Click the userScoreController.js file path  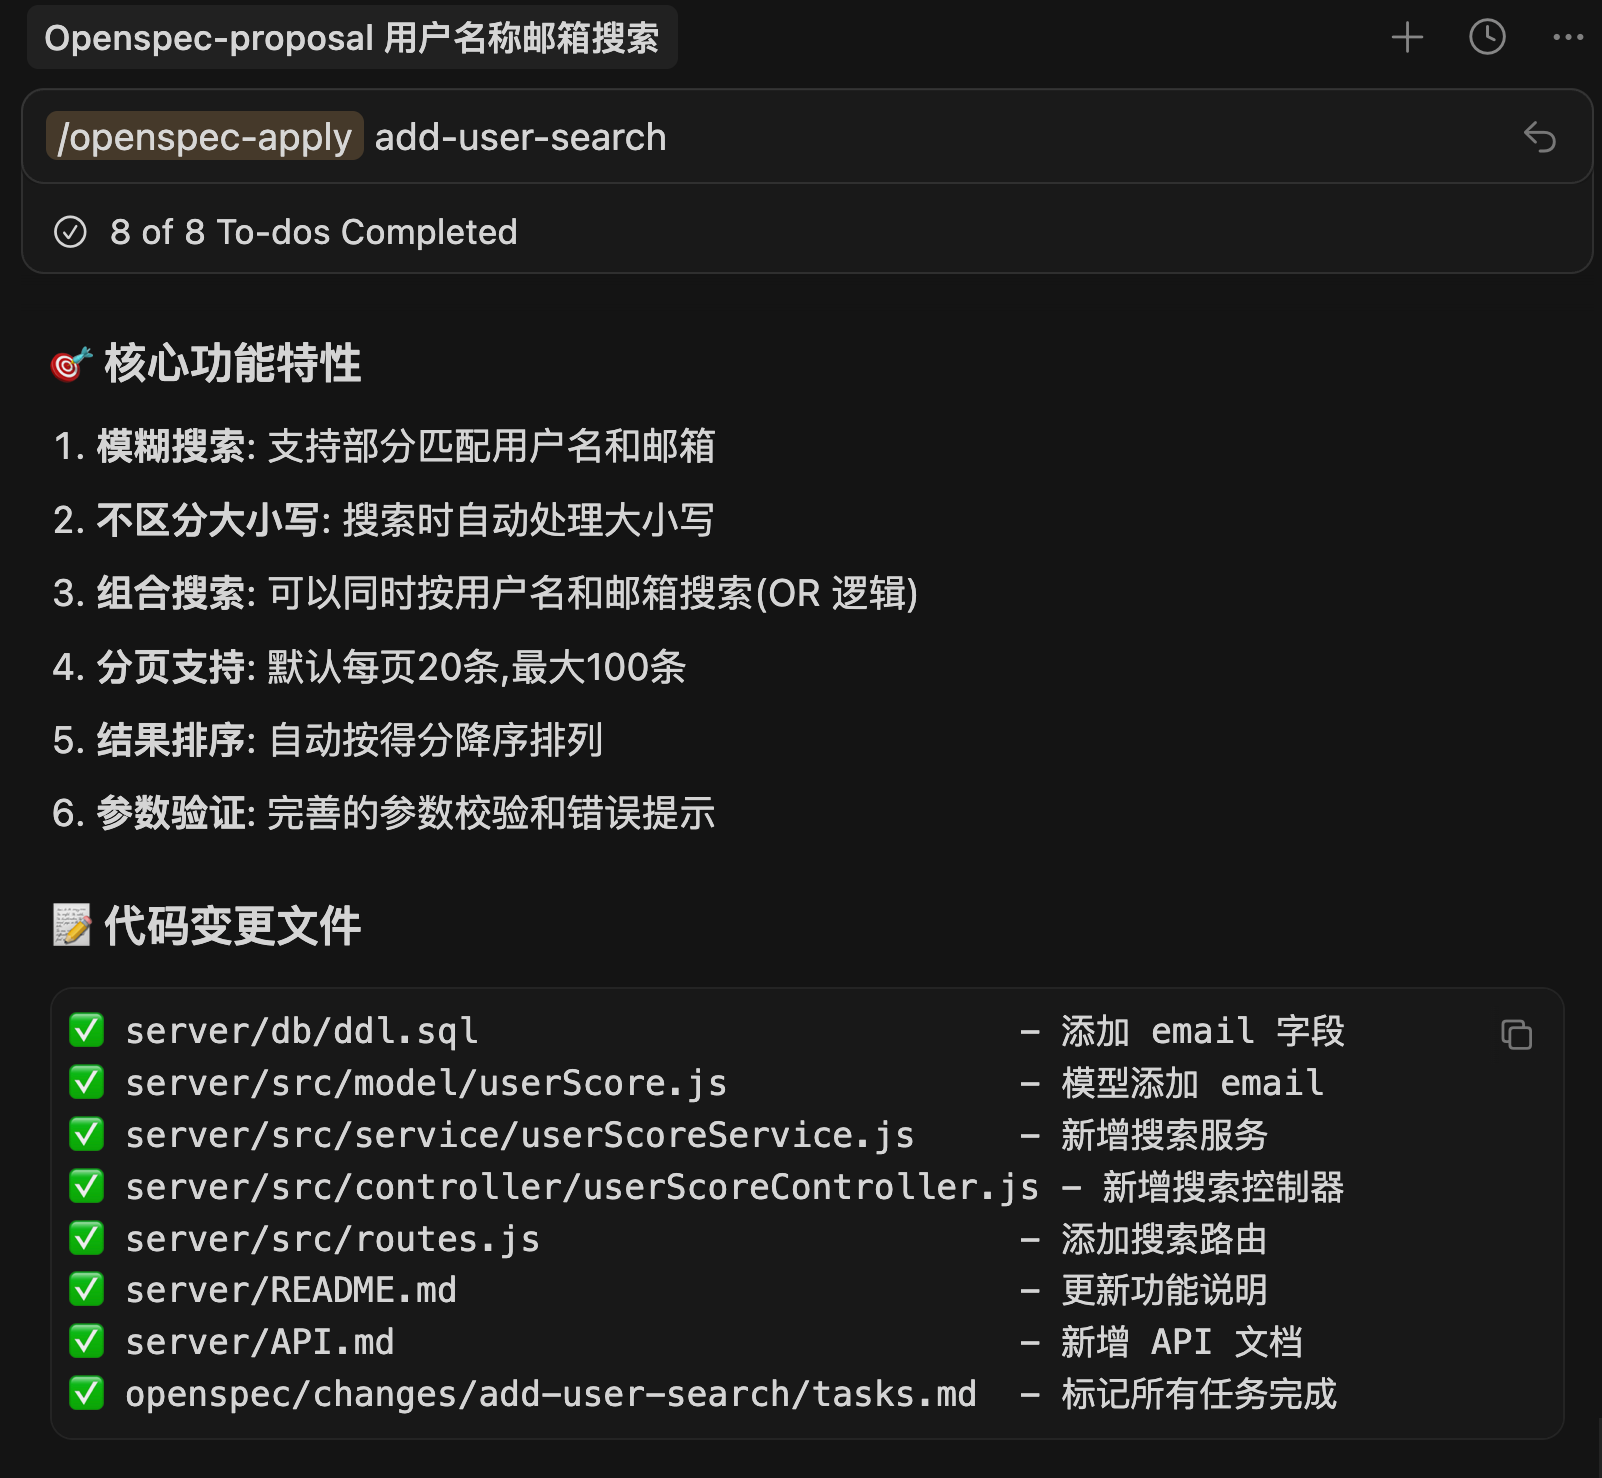[x=582, y=1187]
